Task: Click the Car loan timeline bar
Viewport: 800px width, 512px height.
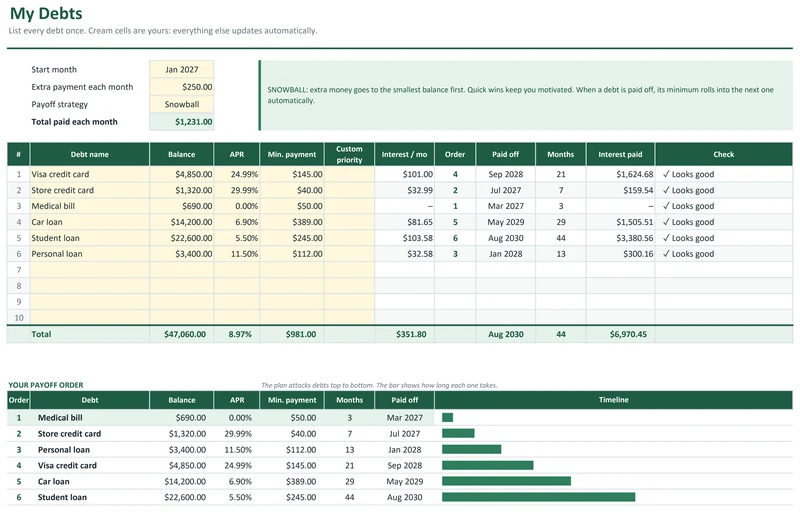Action: tap(506, 481)
